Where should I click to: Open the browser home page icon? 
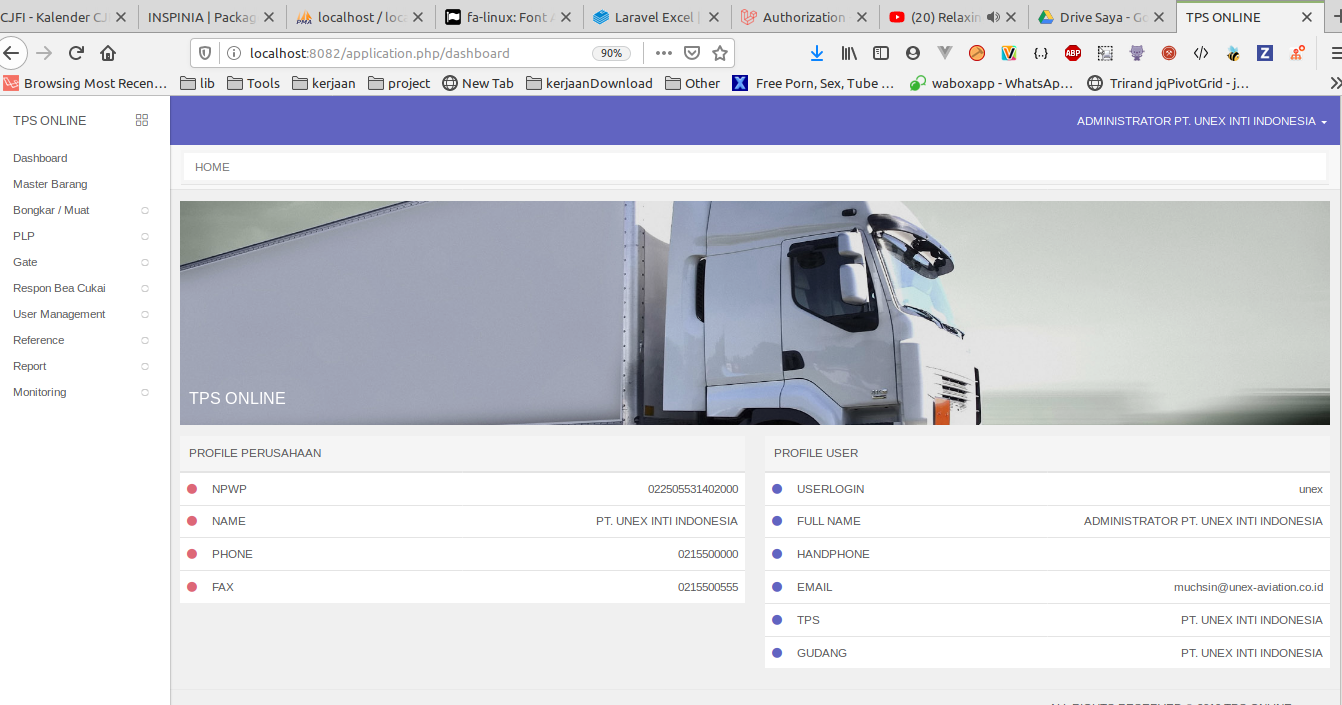click(108, 53)
